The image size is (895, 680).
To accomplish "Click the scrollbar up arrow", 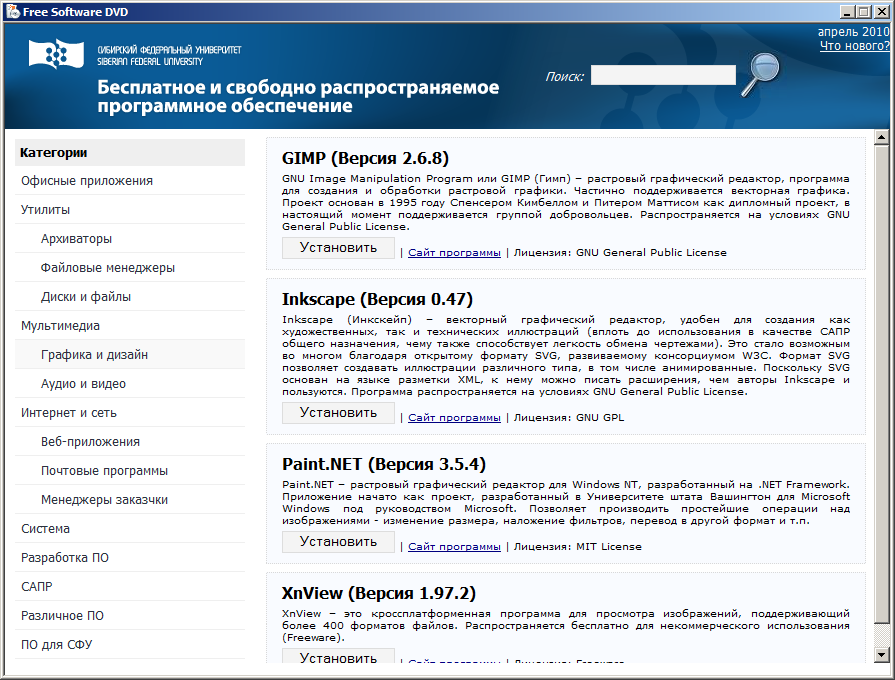I will [881, 137].
